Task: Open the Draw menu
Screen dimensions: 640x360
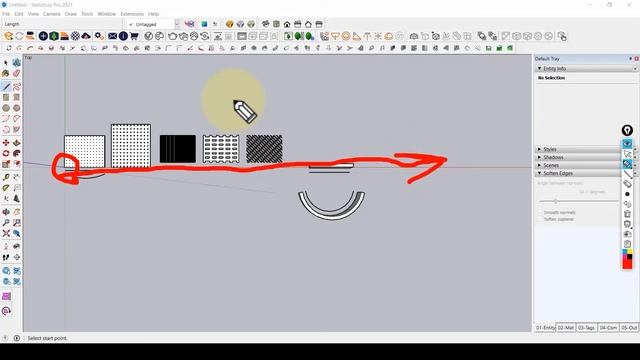Action: coord(71,14)
